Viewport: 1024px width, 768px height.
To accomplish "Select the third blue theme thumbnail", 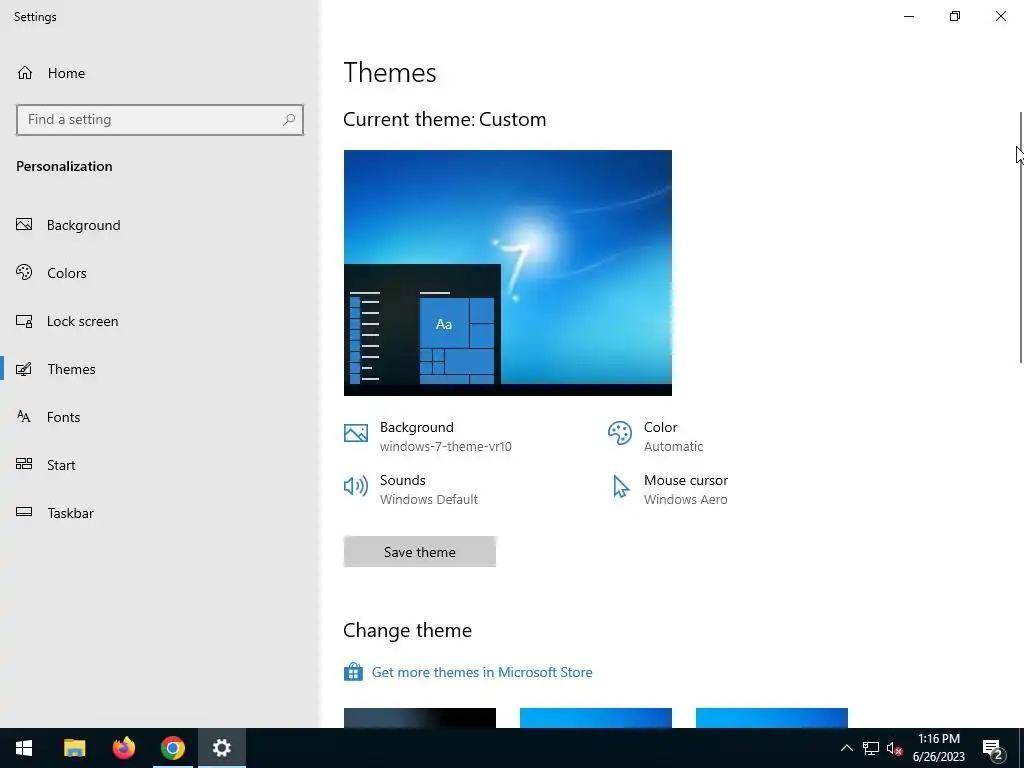I will pyautogui.click(x=771, y=718).
